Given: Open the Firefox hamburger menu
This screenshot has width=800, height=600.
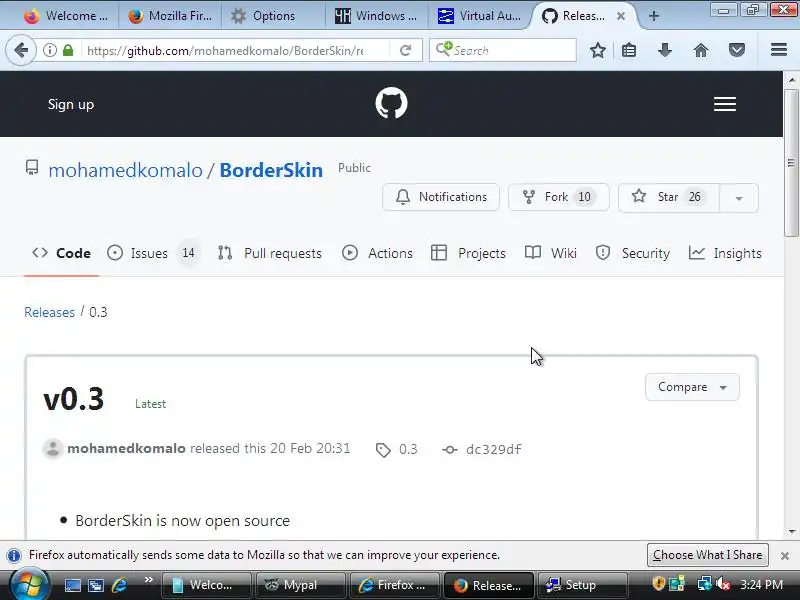Looking at the screenshot, I should click(x=779, y=50).
